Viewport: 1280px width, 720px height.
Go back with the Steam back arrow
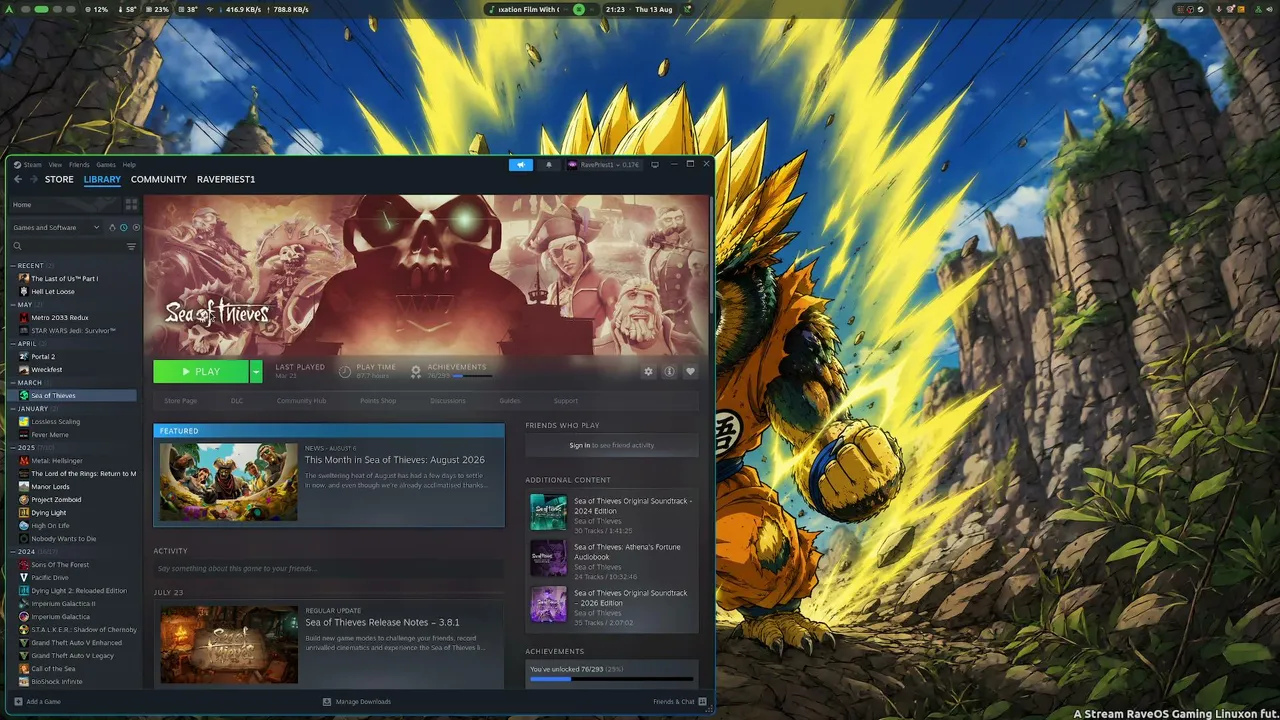pos(18,179)
